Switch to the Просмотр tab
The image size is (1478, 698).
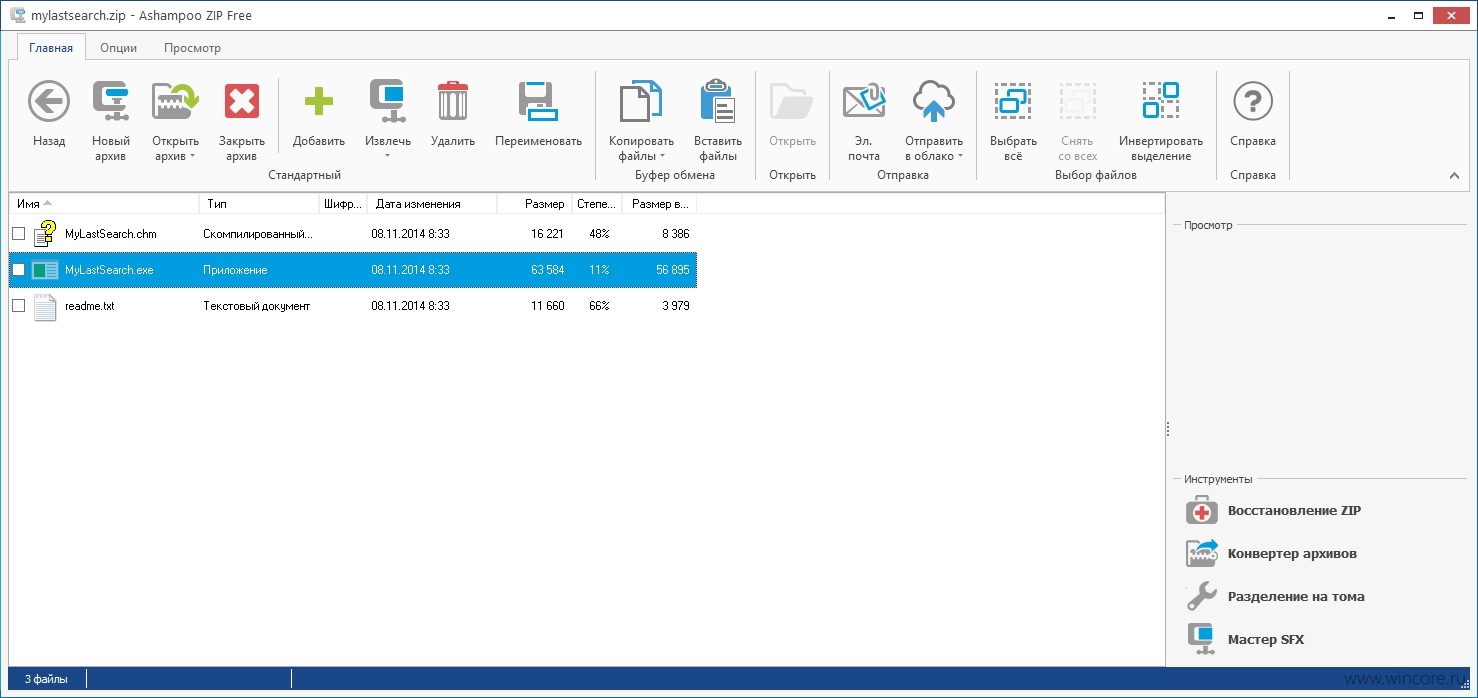point(192,48)
